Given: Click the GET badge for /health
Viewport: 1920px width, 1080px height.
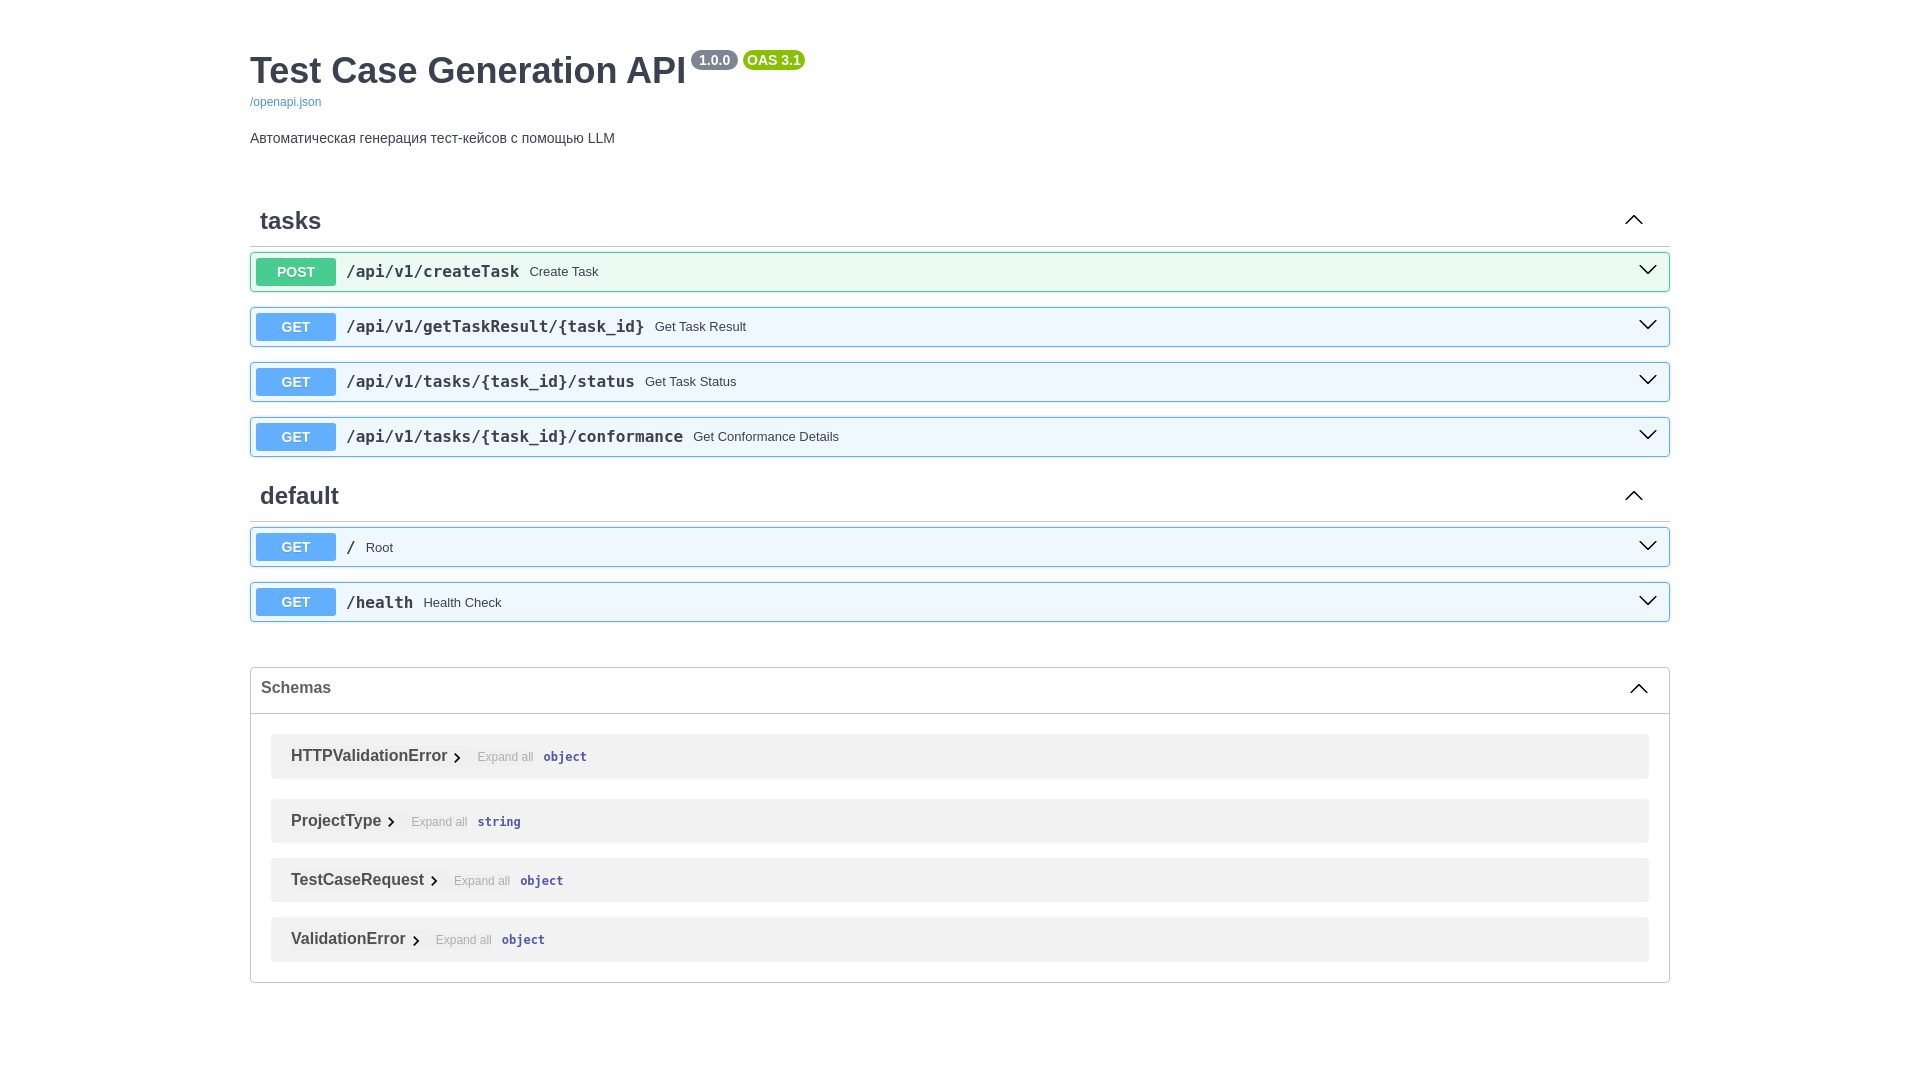Looking at the screenshot, I should (296, 602).
